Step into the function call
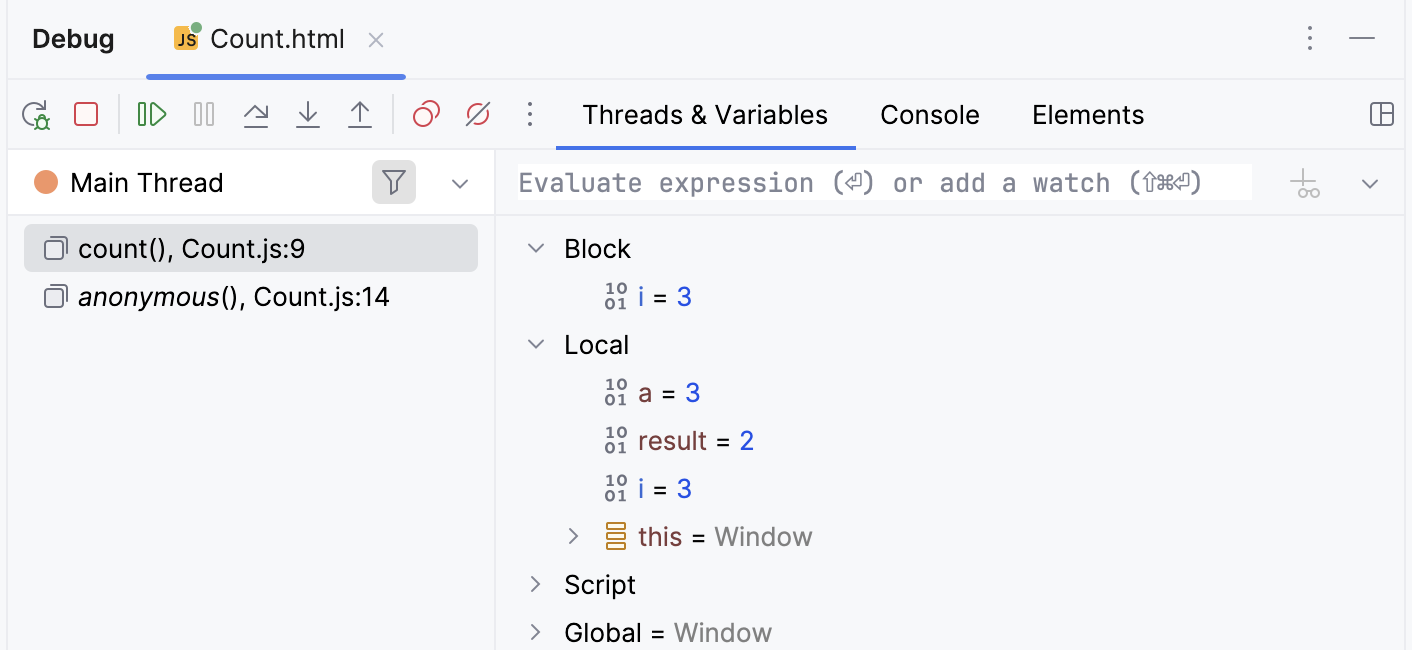This screenshot has width=1412, height=650. click(308, 115)
